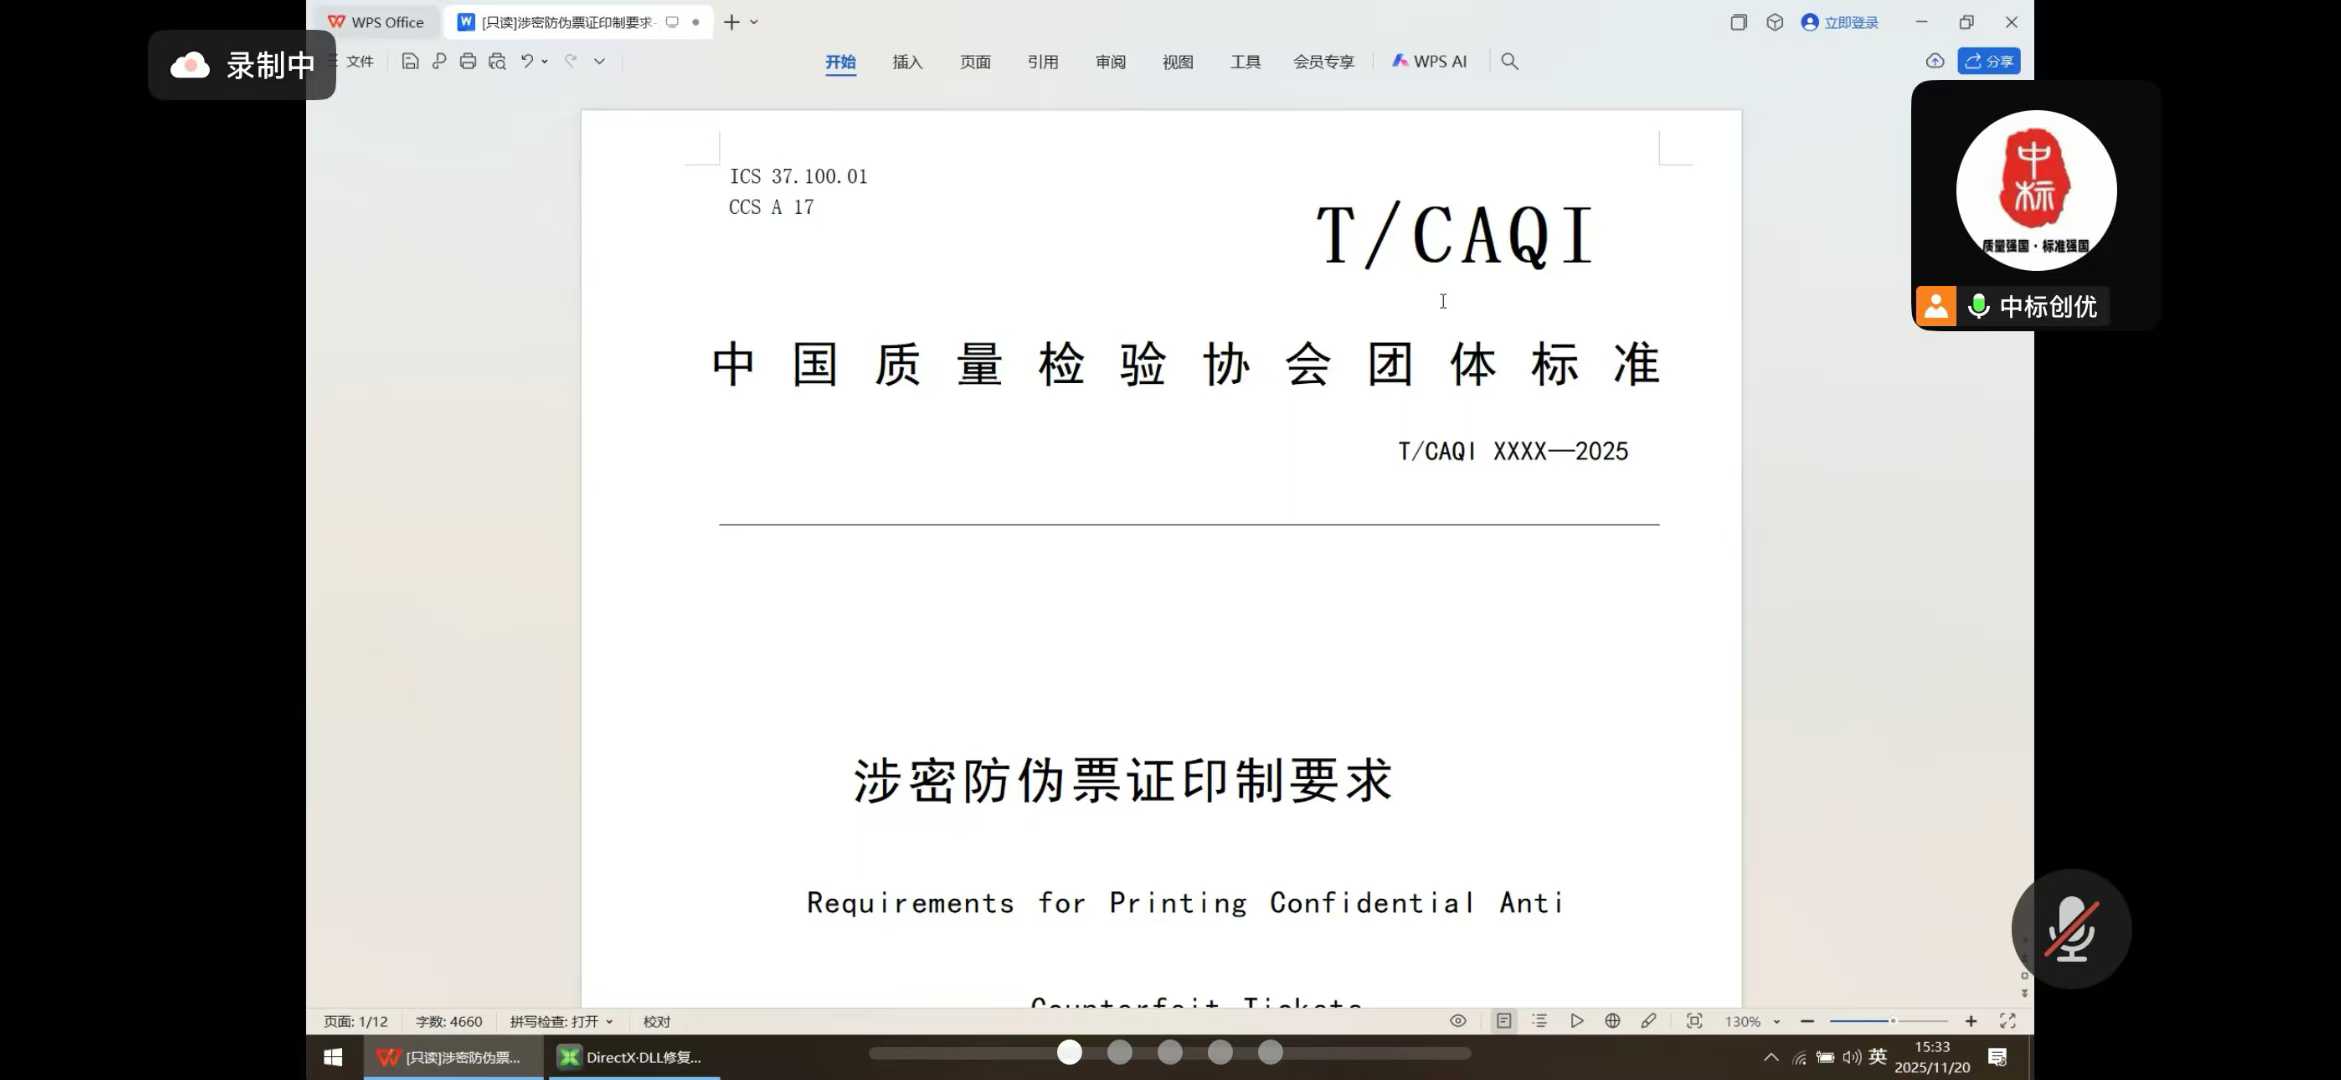Open the undo dropdown arrow
Image resolution: width=2341 pixels, height=1080 pixels.
pyautogui.click(x=545, y=61)
